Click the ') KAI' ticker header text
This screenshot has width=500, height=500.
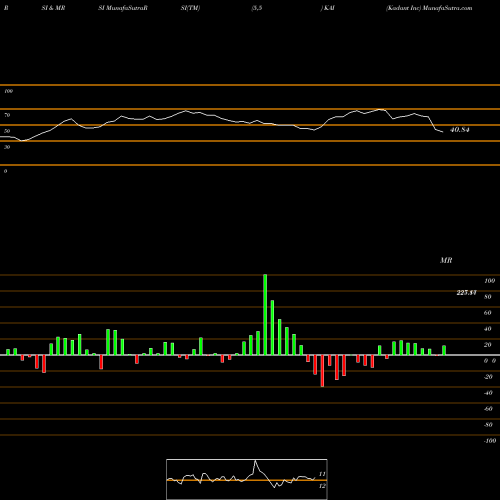328,8
